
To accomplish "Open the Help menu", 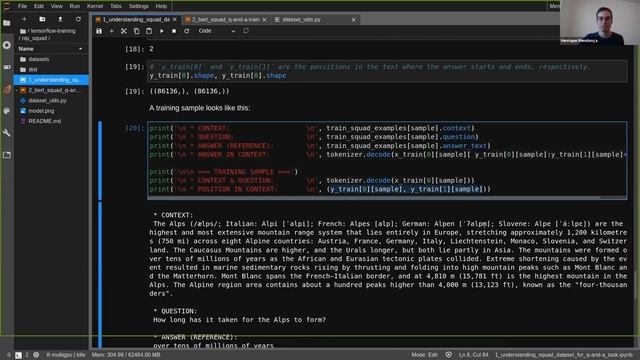I will (161, 6).
